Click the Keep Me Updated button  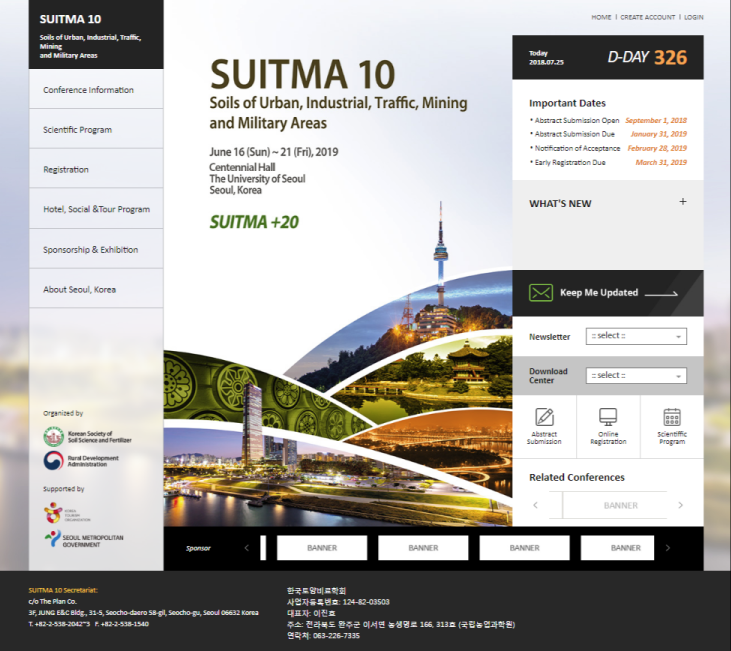608,293
